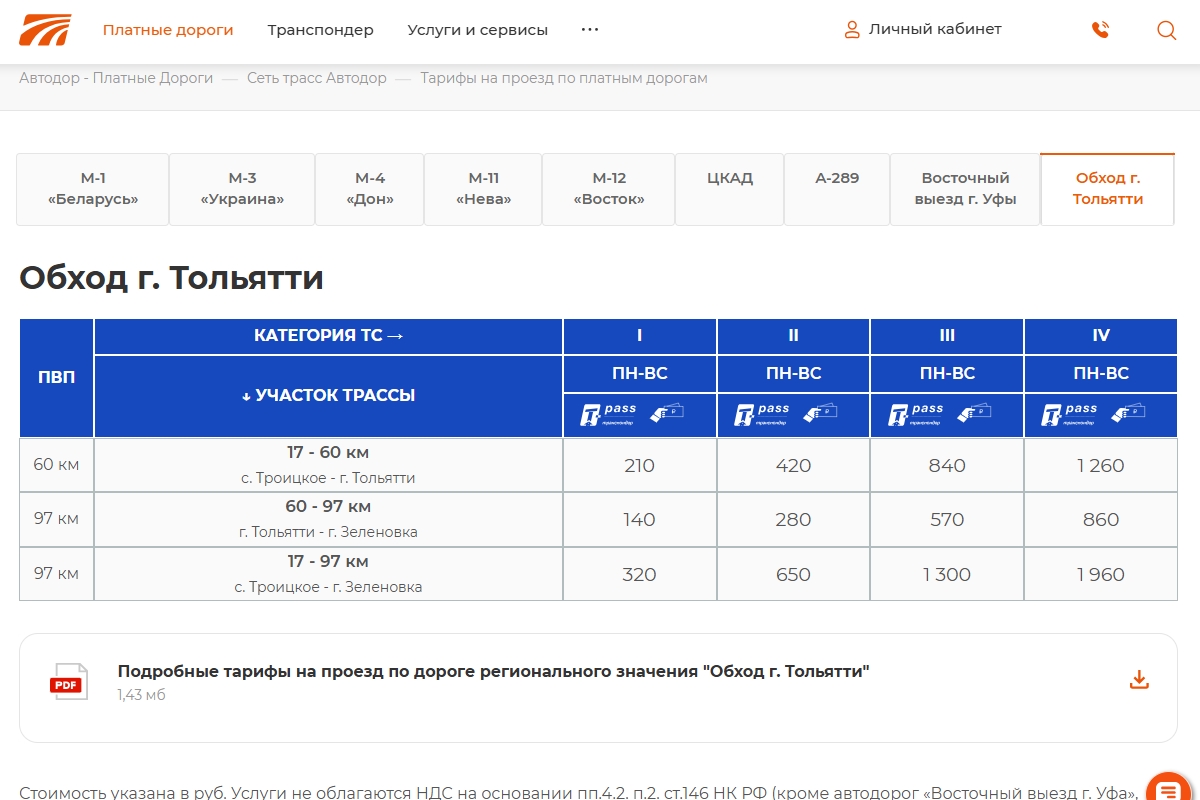Switch to М-1 «Беларусь» tab
1200x800 pixels.
click(93, 189)
